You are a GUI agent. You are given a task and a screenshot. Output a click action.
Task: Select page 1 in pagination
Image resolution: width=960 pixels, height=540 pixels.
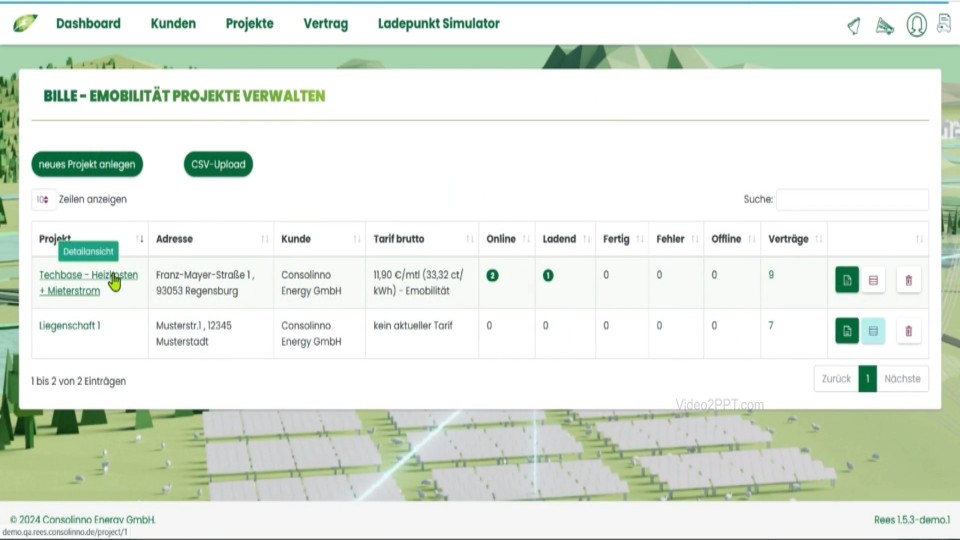(x=868, y=379)
